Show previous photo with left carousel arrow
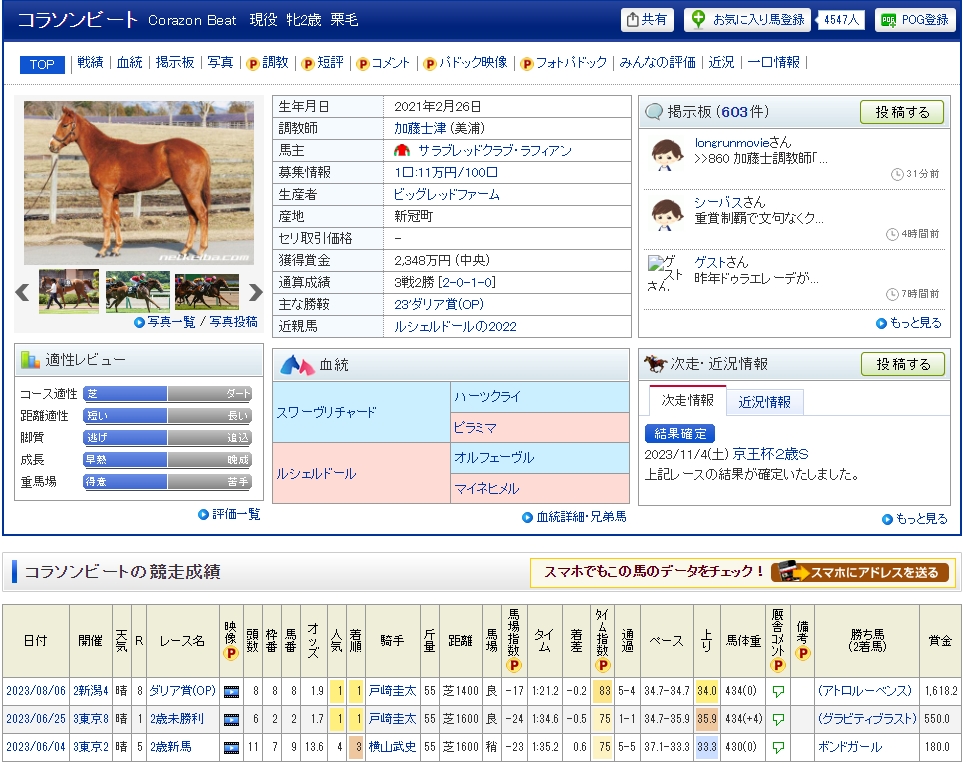The height and width of the screenshot is (769, 966). 22,292
